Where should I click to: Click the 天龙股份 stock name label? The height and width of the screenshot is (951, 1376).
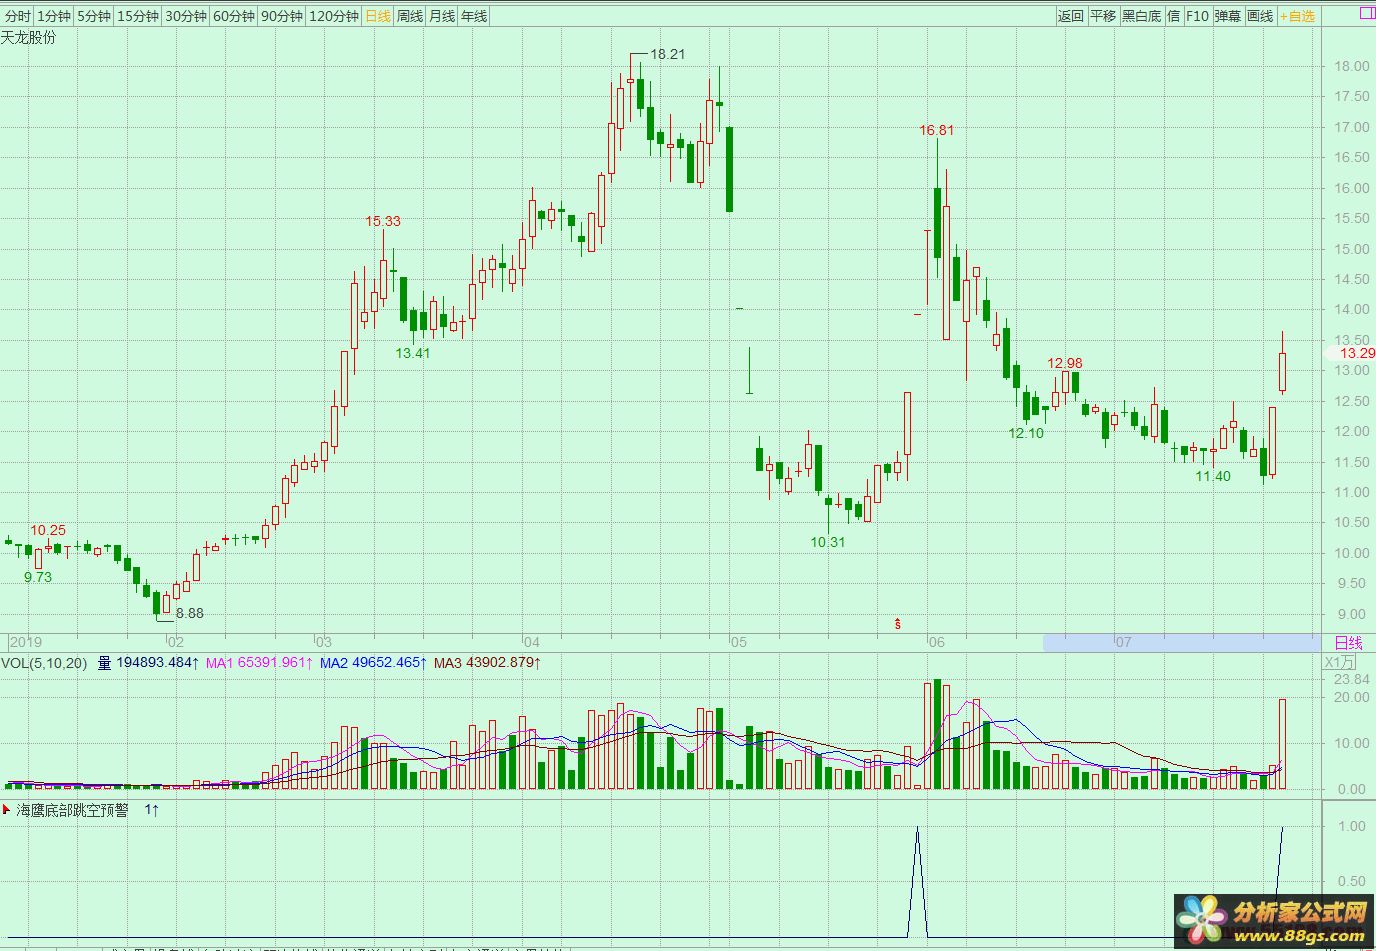click(x=29, y=37)
